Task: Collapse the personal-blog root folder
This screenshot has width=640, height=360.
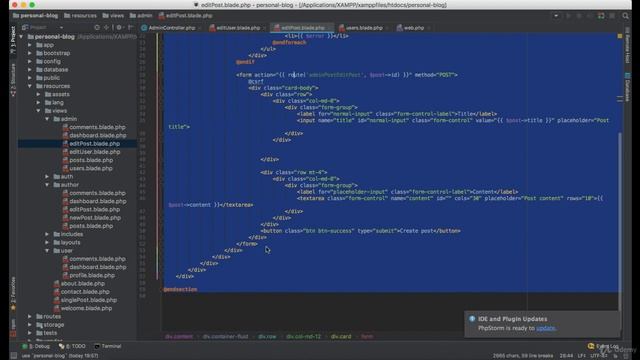Action: 21,37
